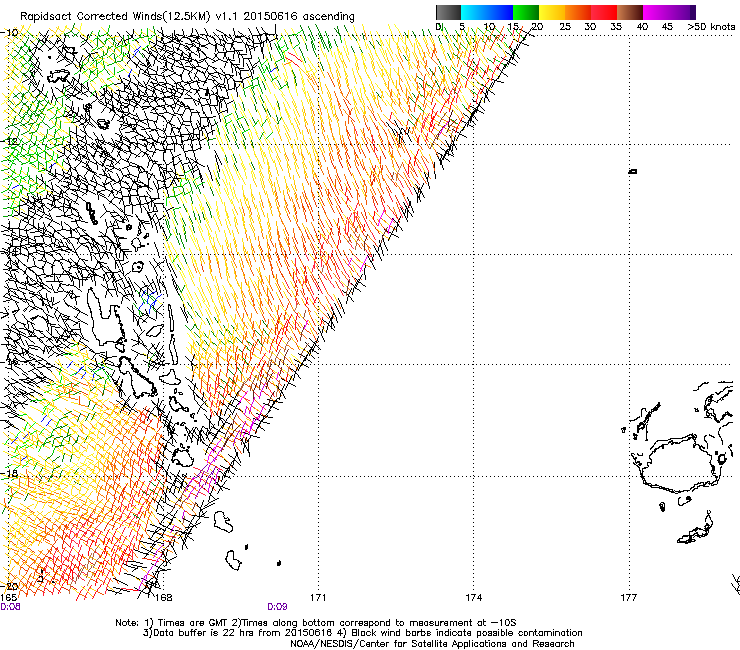Image resolution: width=740 pixels, height=650 pixels.
Task: Click the "165" longitude axis label
Action: 8,598
